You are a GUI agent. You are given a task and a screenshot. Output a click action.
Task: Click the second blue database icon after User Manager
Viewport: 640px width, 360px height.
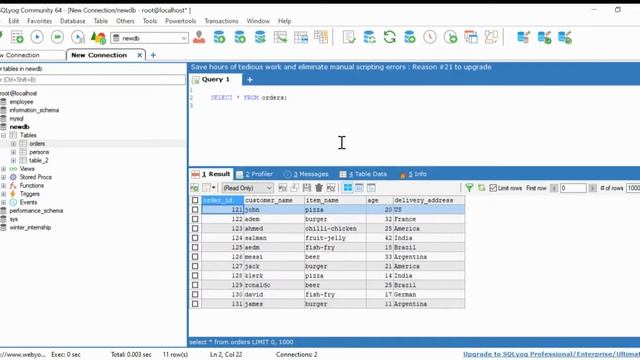click(240, 37)
